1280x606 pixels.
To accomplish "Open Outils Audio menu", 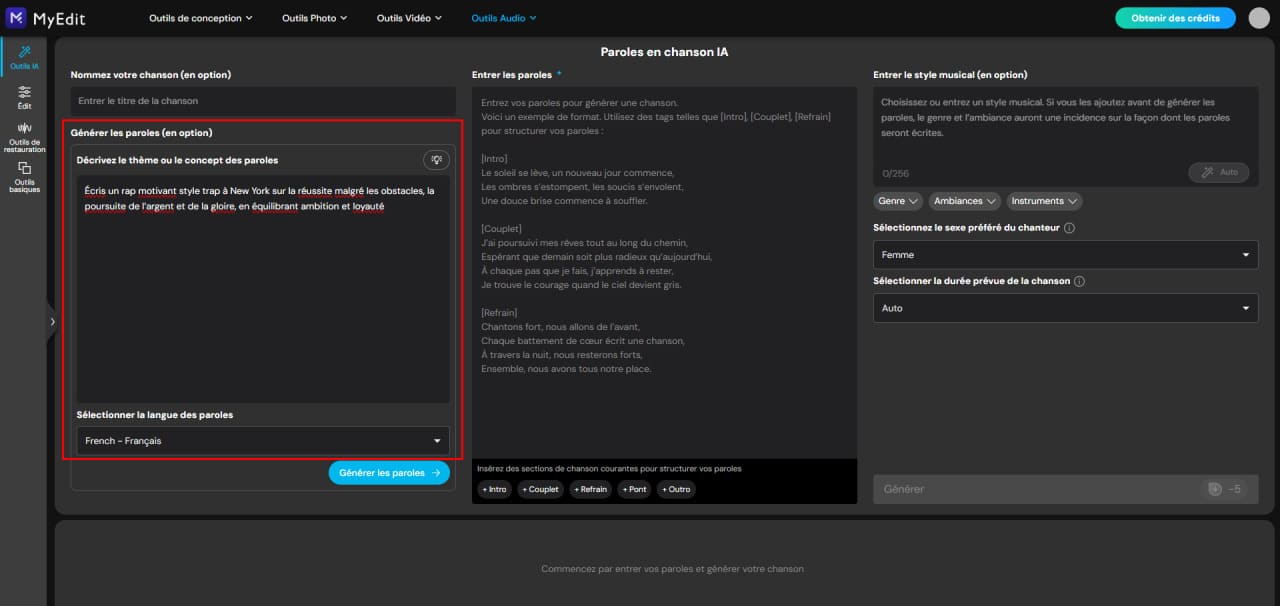I will 504,18.
